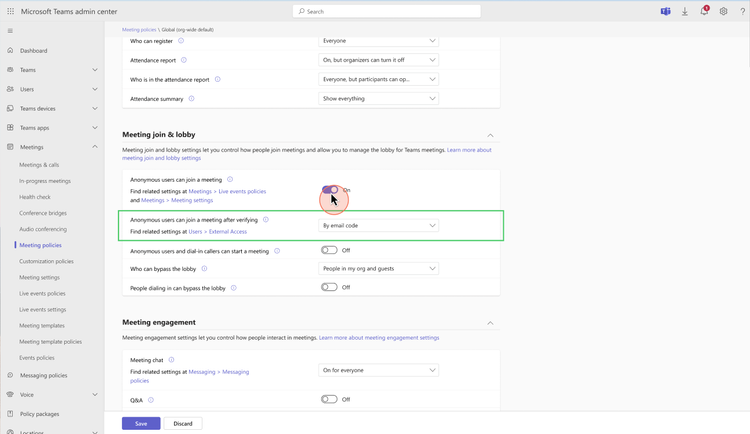The image size is (750, 434).
Task: Collapse the navigation with the hamburger icon
Action: coord(10,31)
